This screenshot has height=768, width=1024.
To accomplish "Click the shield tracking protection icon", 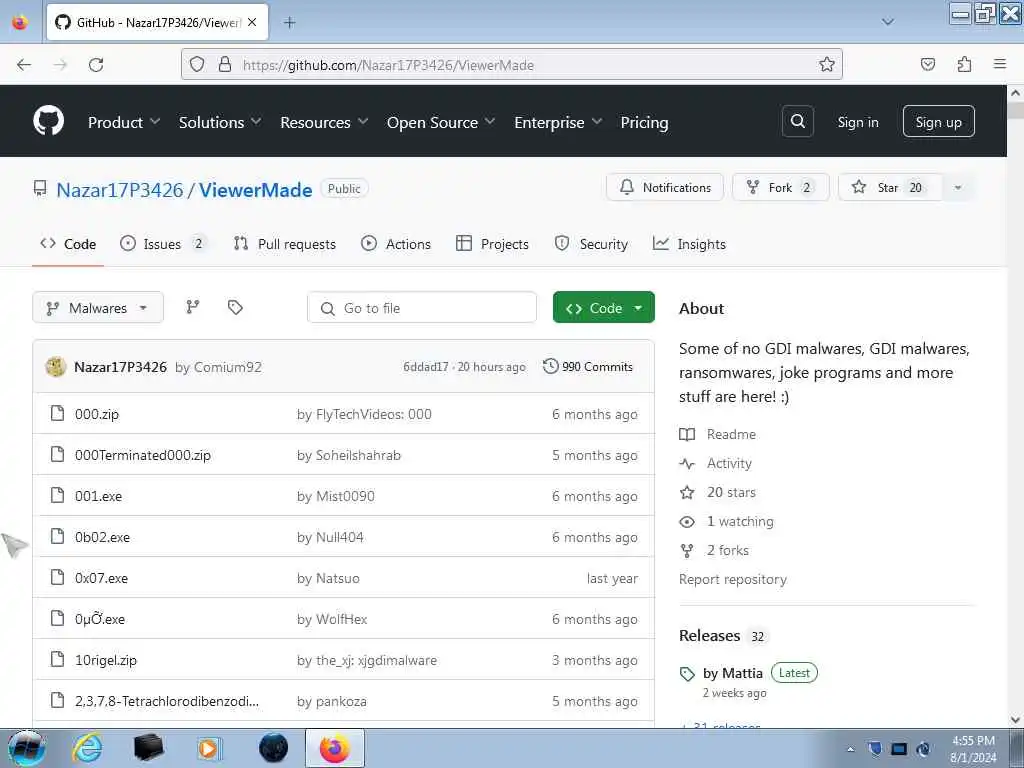I will [197, 64].
